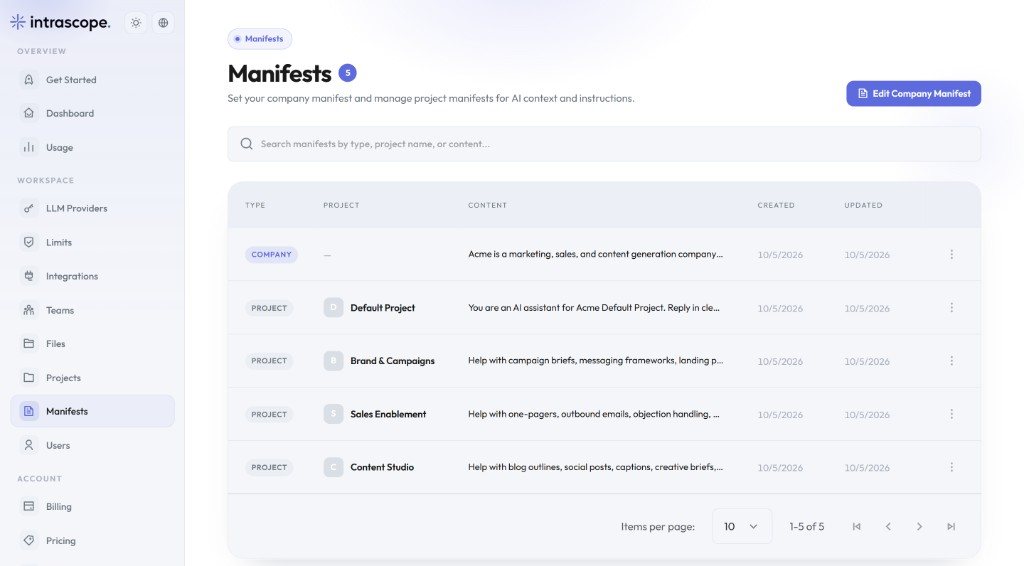Go to Dashboard page
The width and height of the screenshot is (1024, 566).
coord(92,114)
